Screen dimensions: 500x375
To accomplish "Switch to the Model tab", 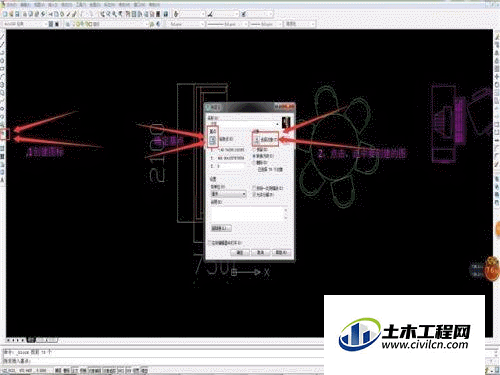I will pos(31,340).
